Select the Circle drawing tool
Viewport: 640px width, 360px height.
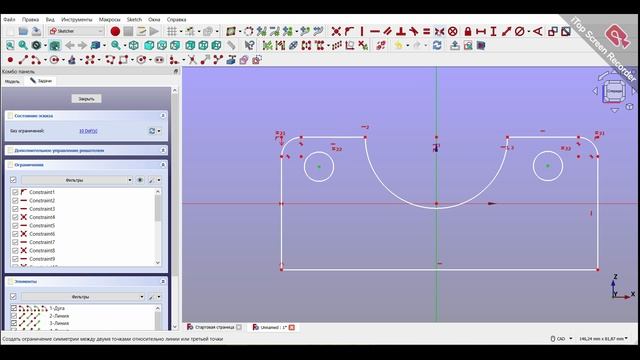54,60
